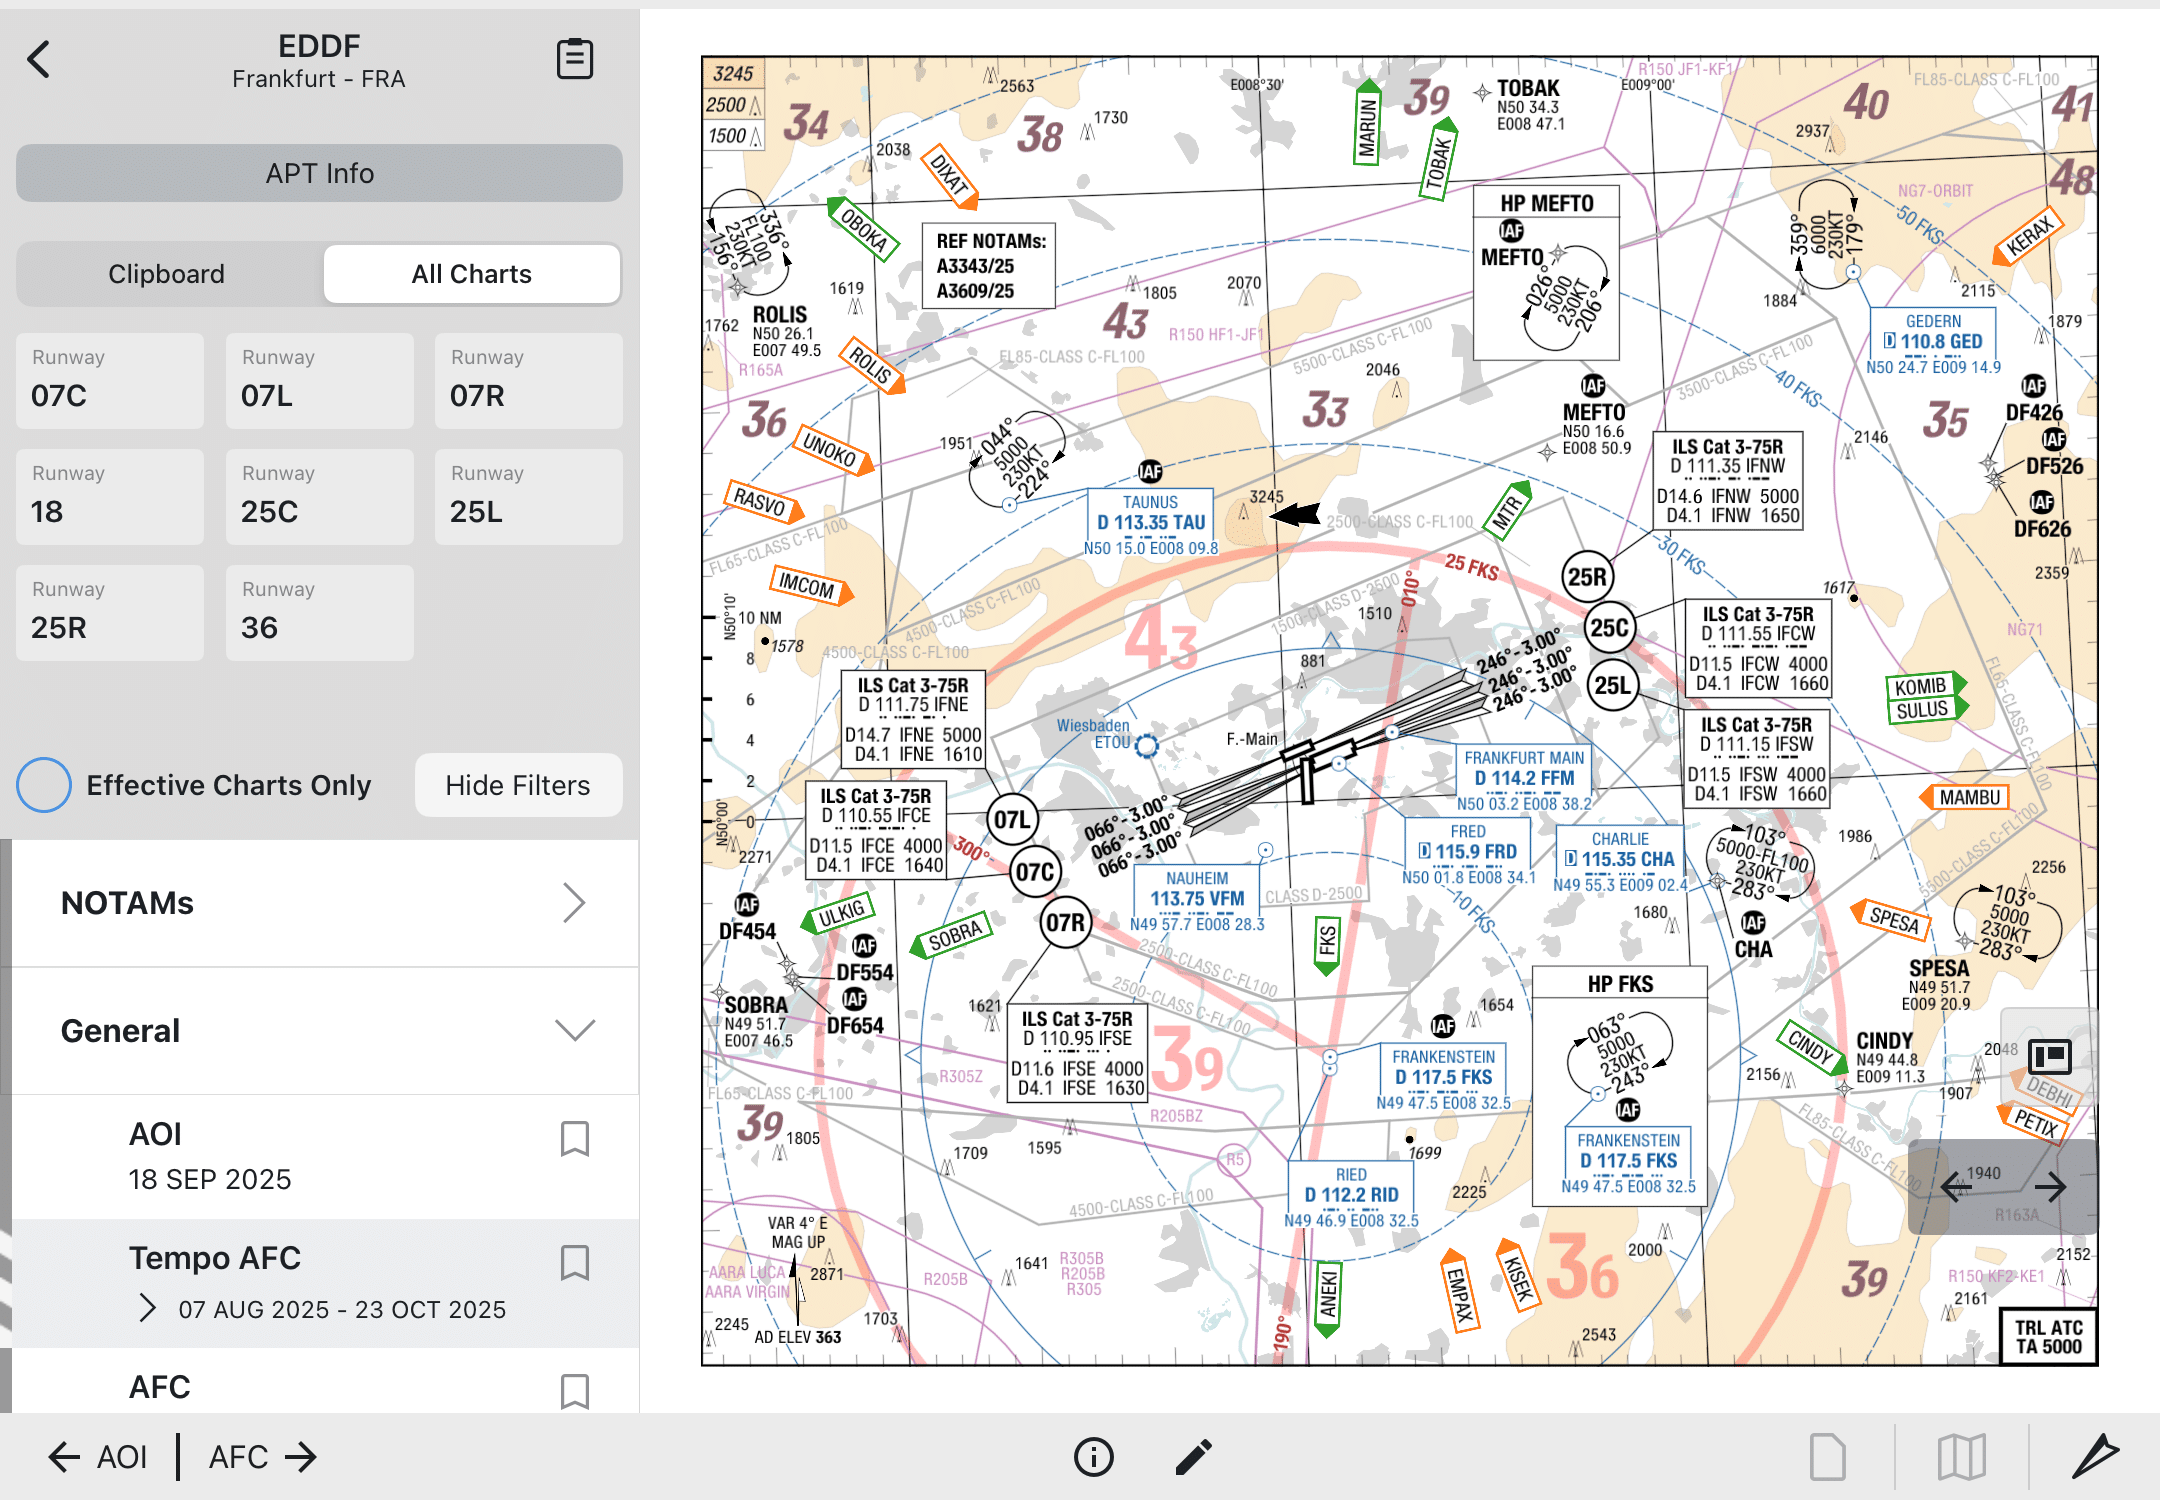The width and height of the screenshot is (2160, 1500).
Task: Tap the blank page icon
Action: 1827,1457
